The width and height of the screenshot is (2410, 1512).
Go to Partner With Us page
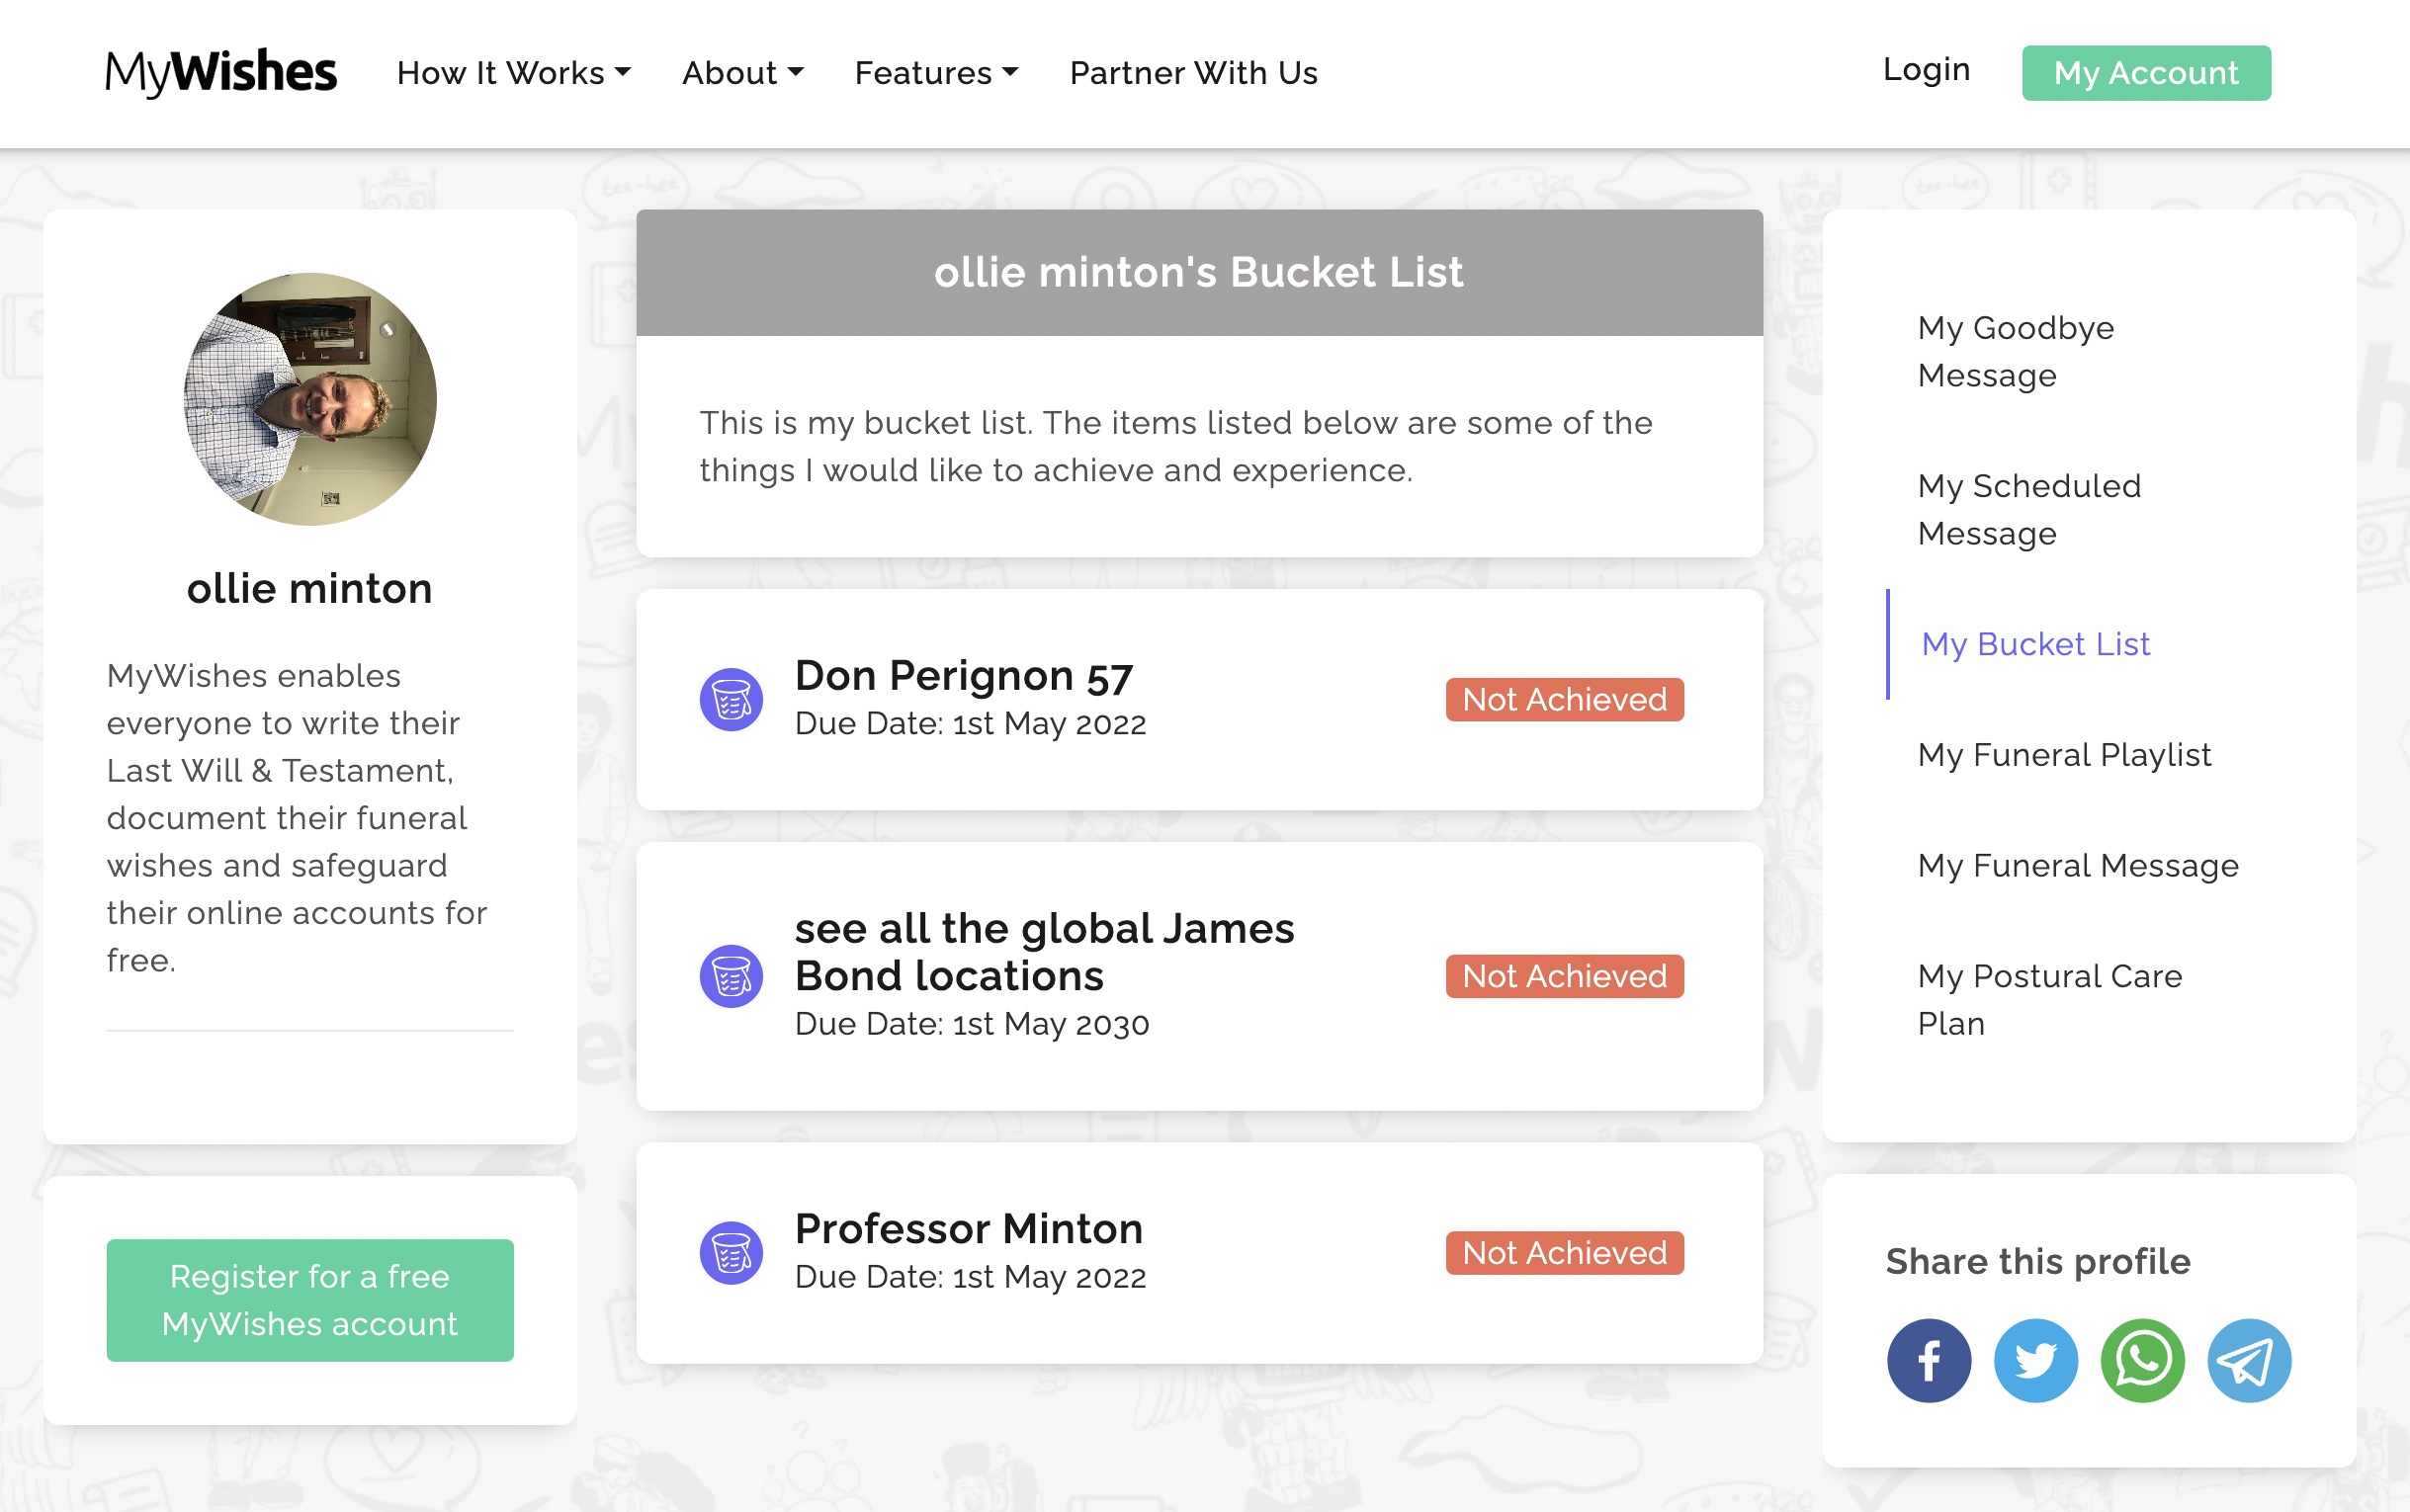coord(1193,73)
